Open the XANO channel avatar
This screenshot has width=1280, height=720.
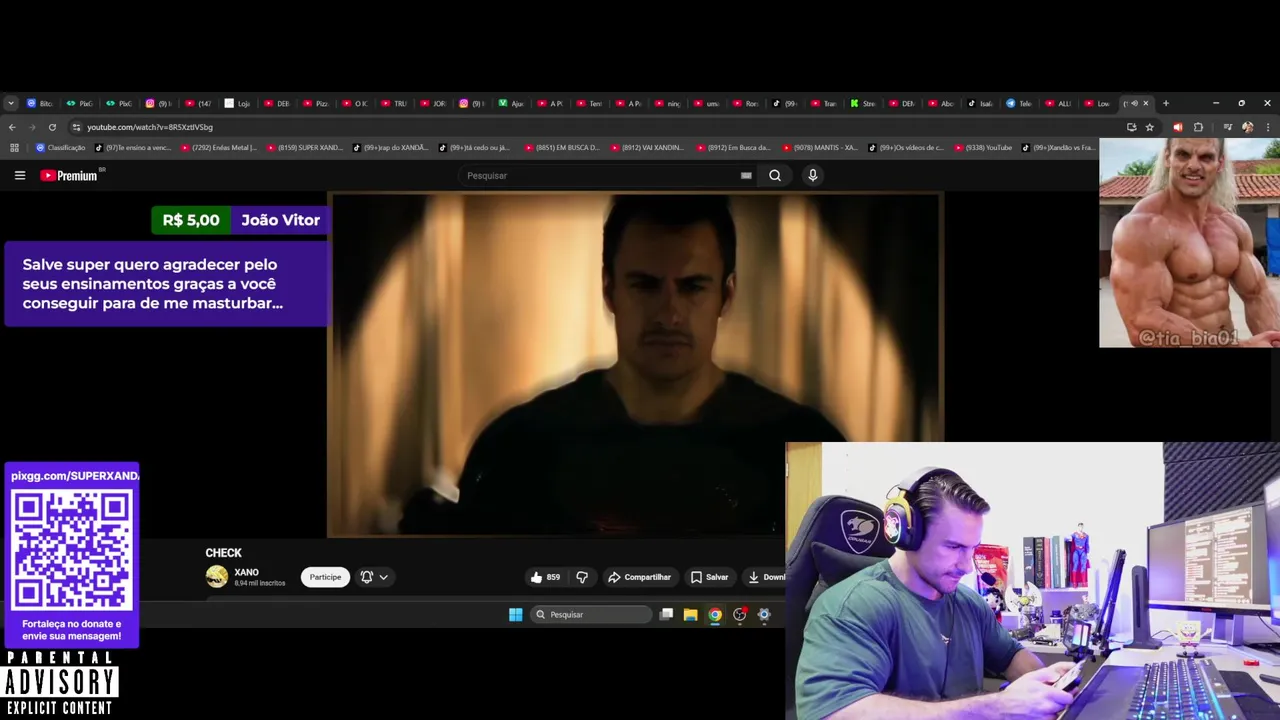click(x=216, y=576)
